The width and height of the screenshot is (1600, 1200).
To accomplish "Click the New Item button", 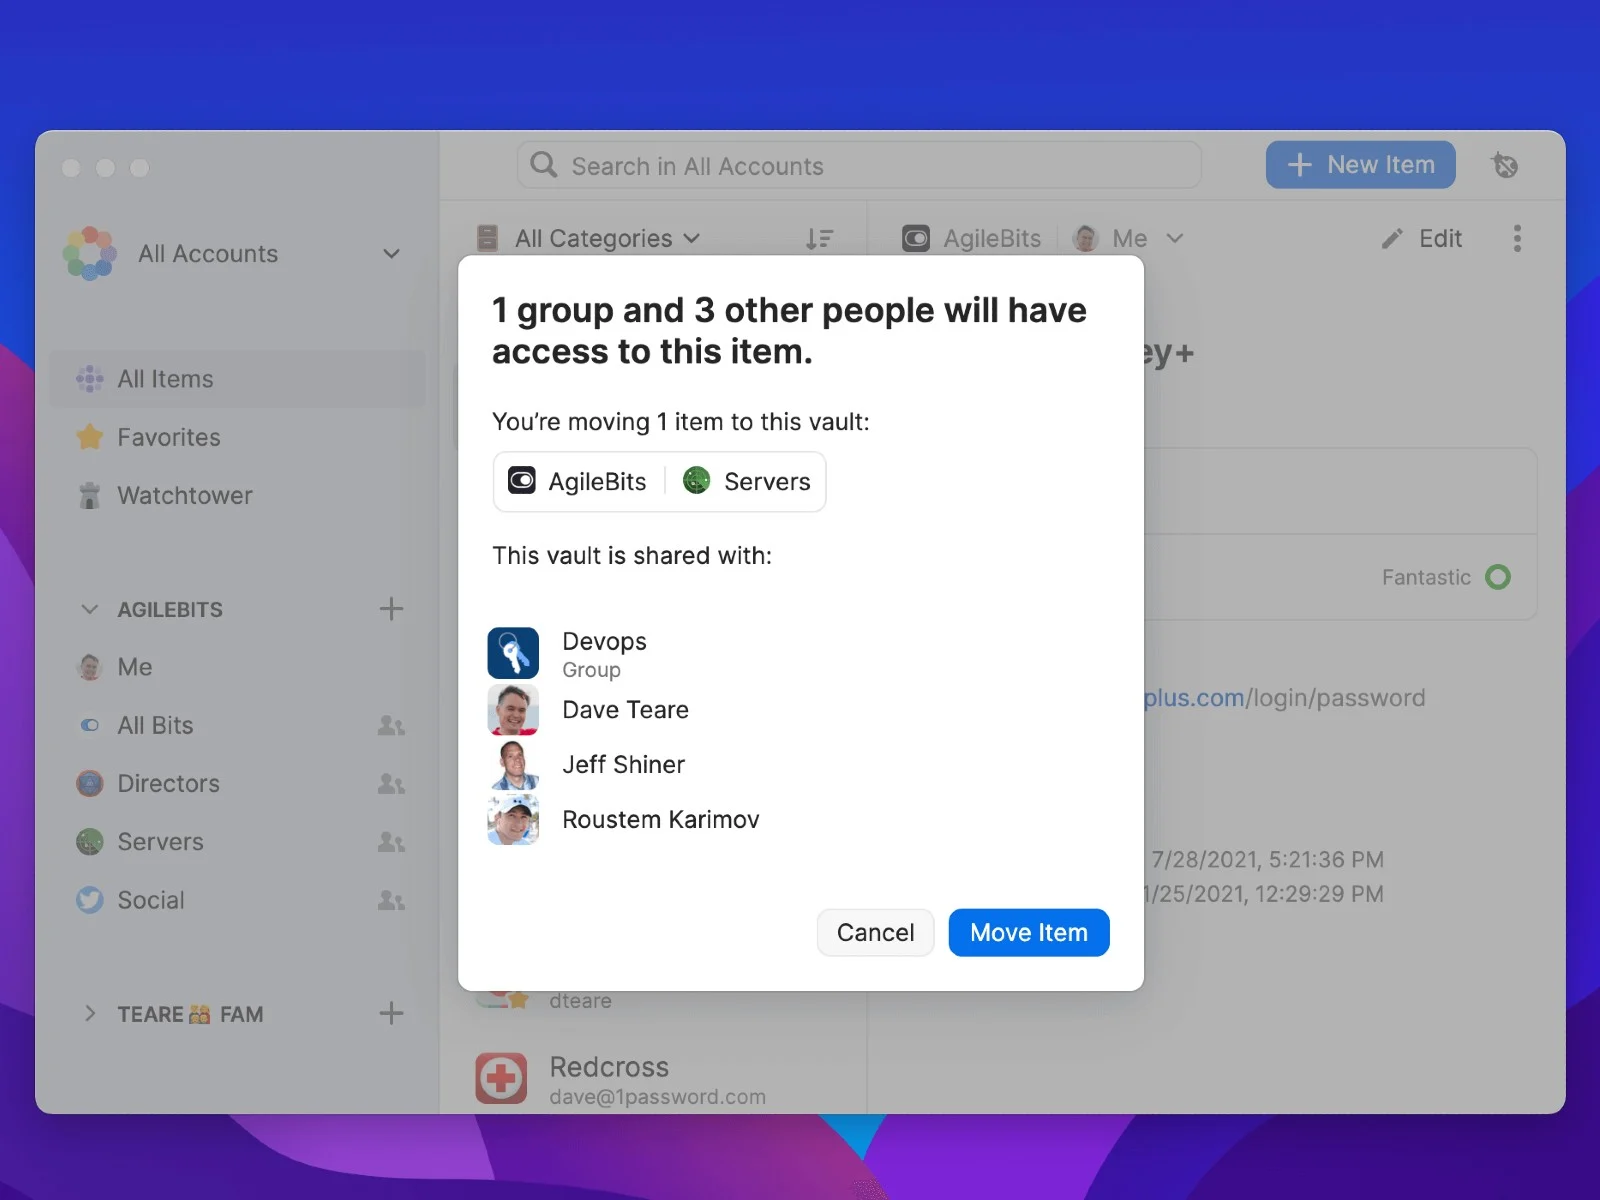I will click(1360, 165).
